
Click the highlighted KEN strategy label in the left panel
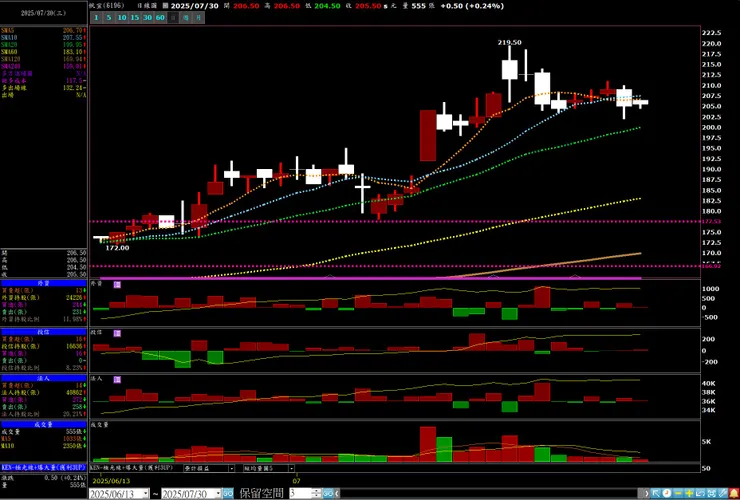[43, 467]
